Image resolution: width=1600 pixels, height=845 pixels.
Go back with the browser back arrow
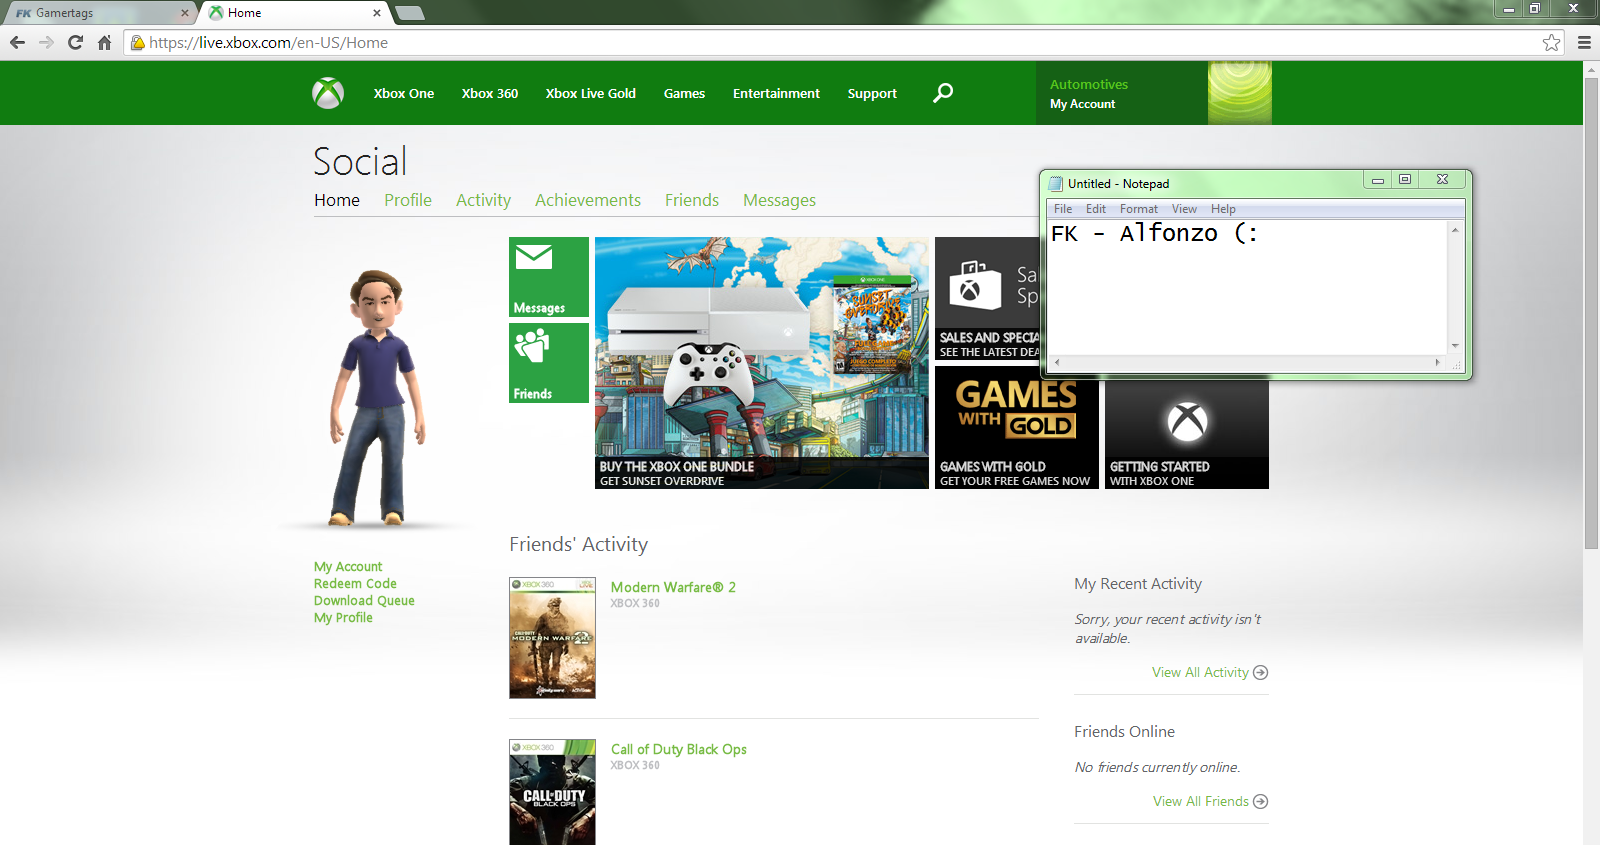(x=17, y=42)
